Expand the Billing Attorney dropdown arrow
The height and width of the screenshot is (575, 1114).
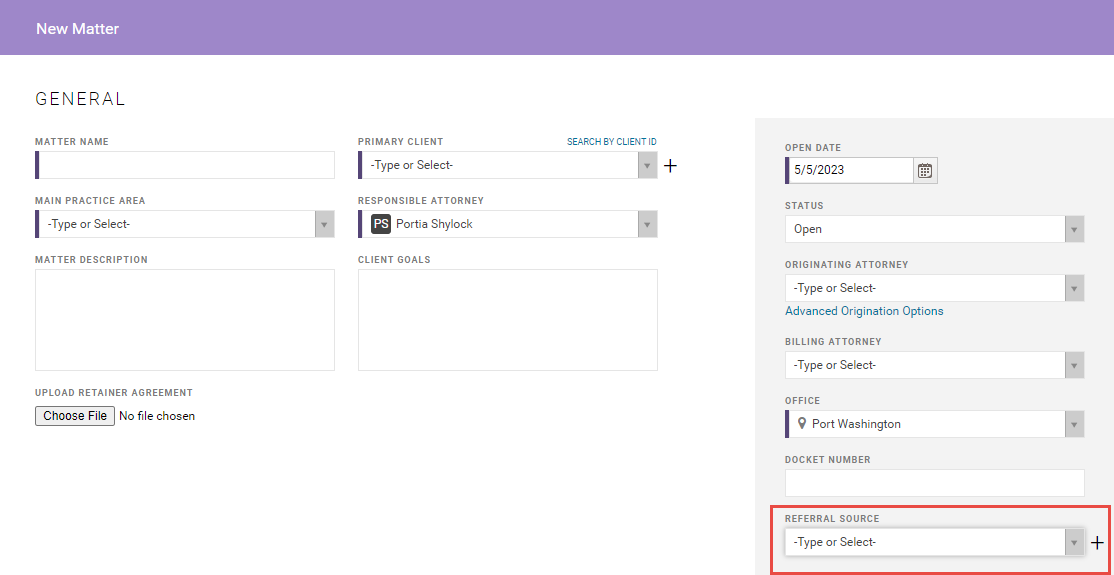tap(1074, 365)
